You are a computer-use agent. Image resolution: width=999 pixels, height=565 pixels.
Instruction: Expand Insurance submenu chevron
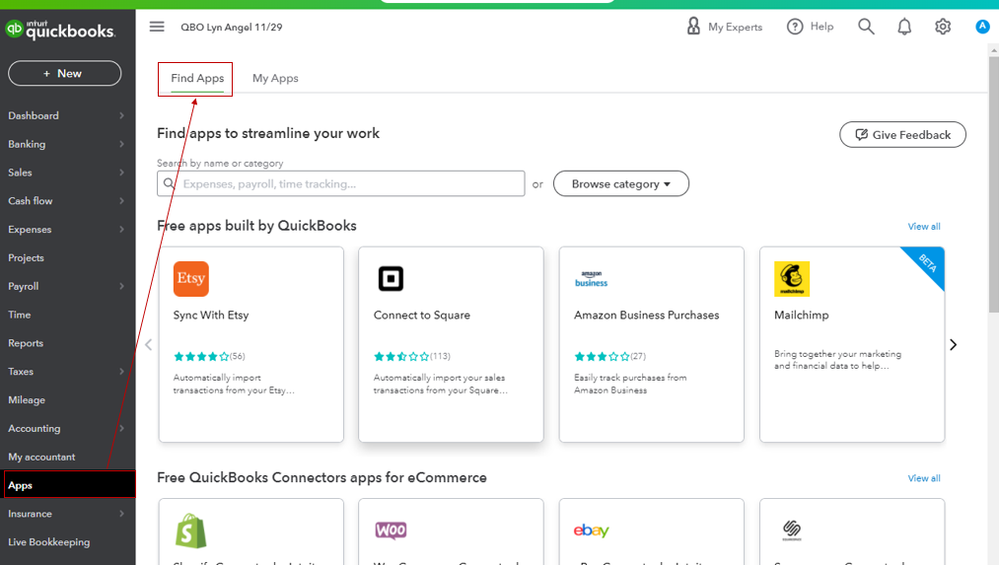(x=121, y=513)
